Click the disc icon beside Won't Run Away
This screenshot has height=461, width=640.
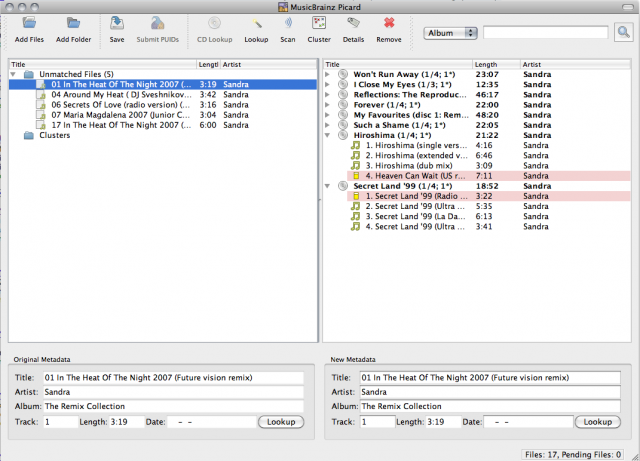tap(343, 74)
